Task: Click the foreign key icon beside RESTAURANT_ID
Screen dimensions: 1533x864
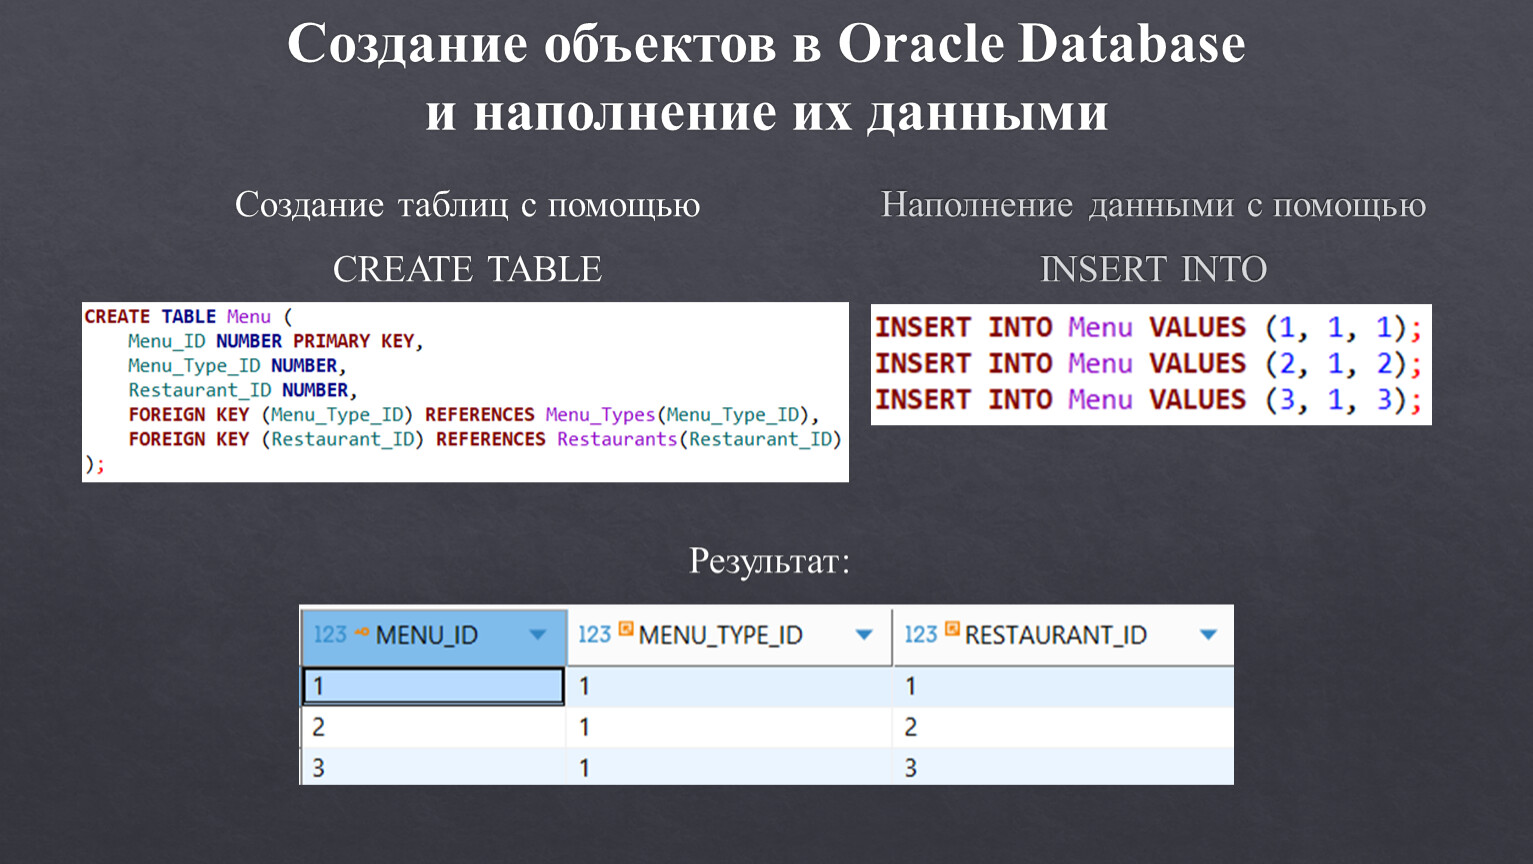Action: (952, 629)
